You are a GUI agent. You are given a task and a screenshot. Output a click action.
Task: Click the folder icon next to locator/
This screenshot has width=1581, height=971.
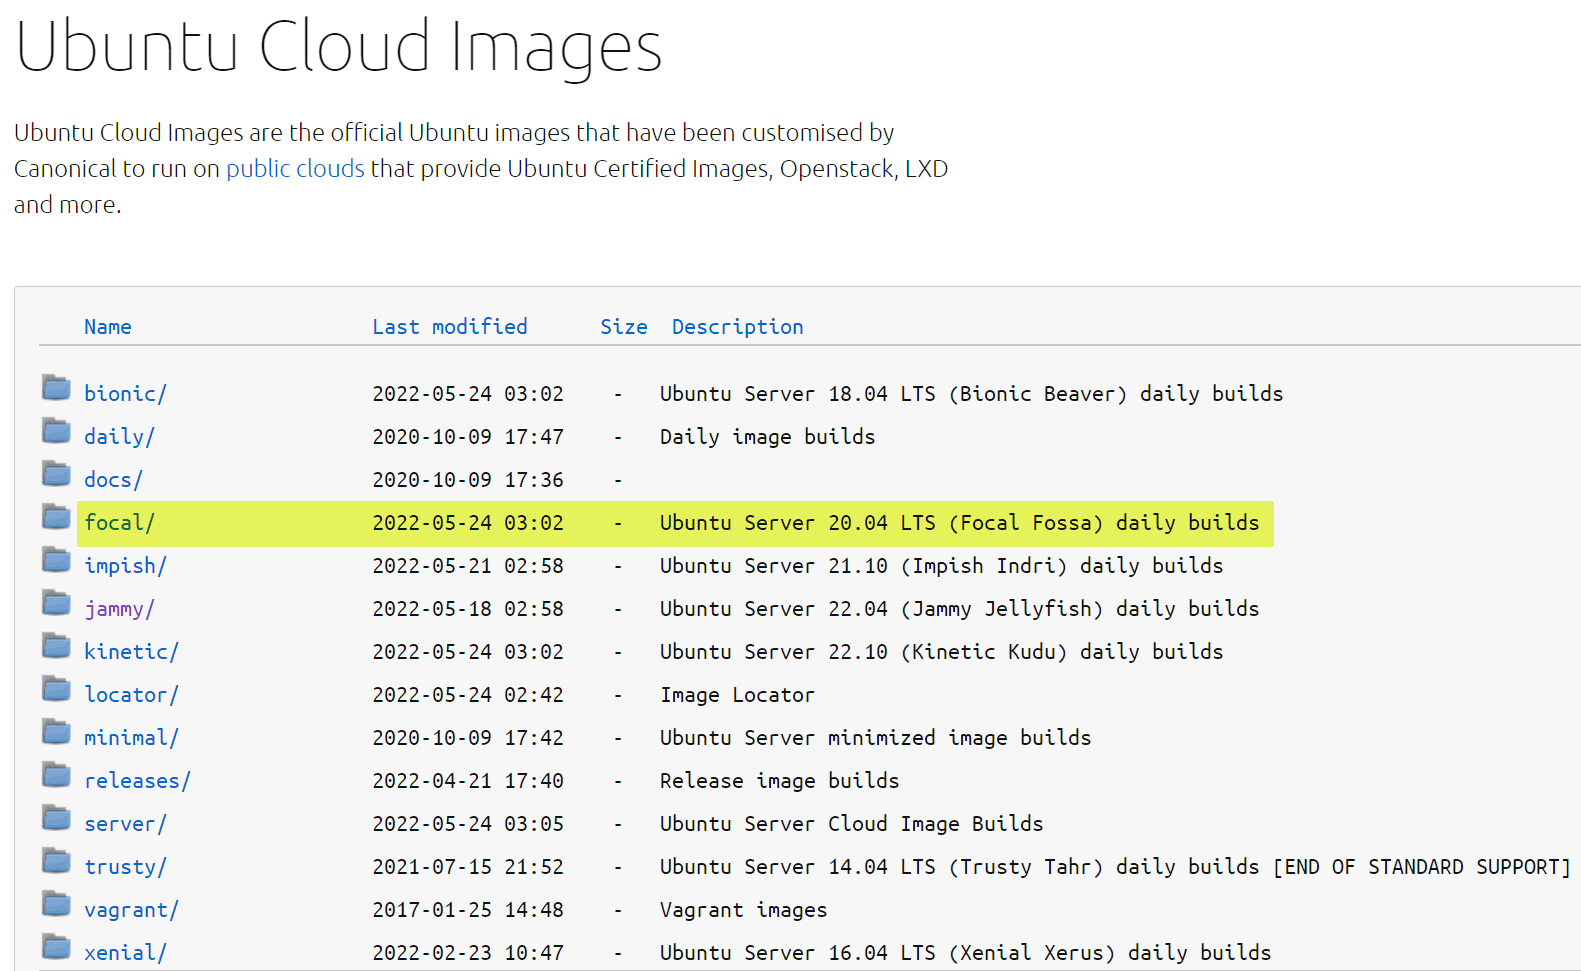click(x=56, y=689)
